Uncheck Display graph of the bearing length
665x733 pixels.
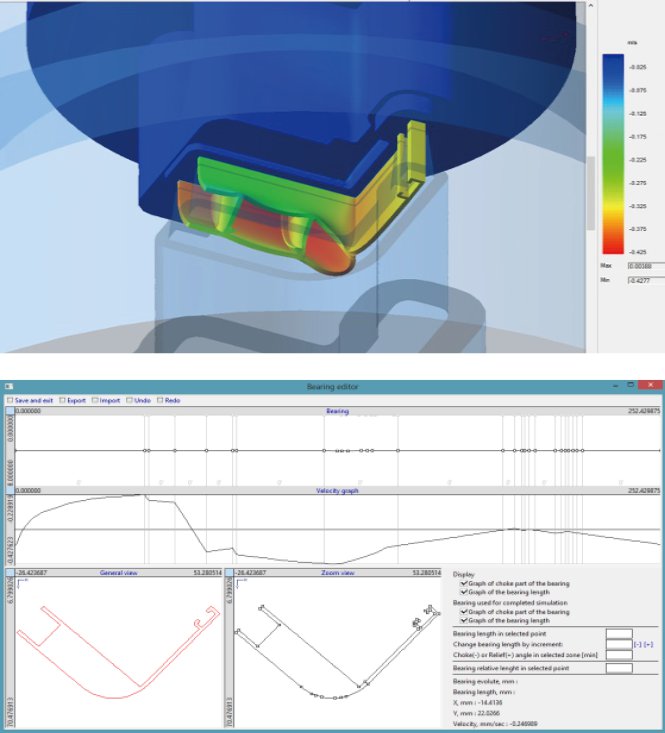tap(463, 593)
